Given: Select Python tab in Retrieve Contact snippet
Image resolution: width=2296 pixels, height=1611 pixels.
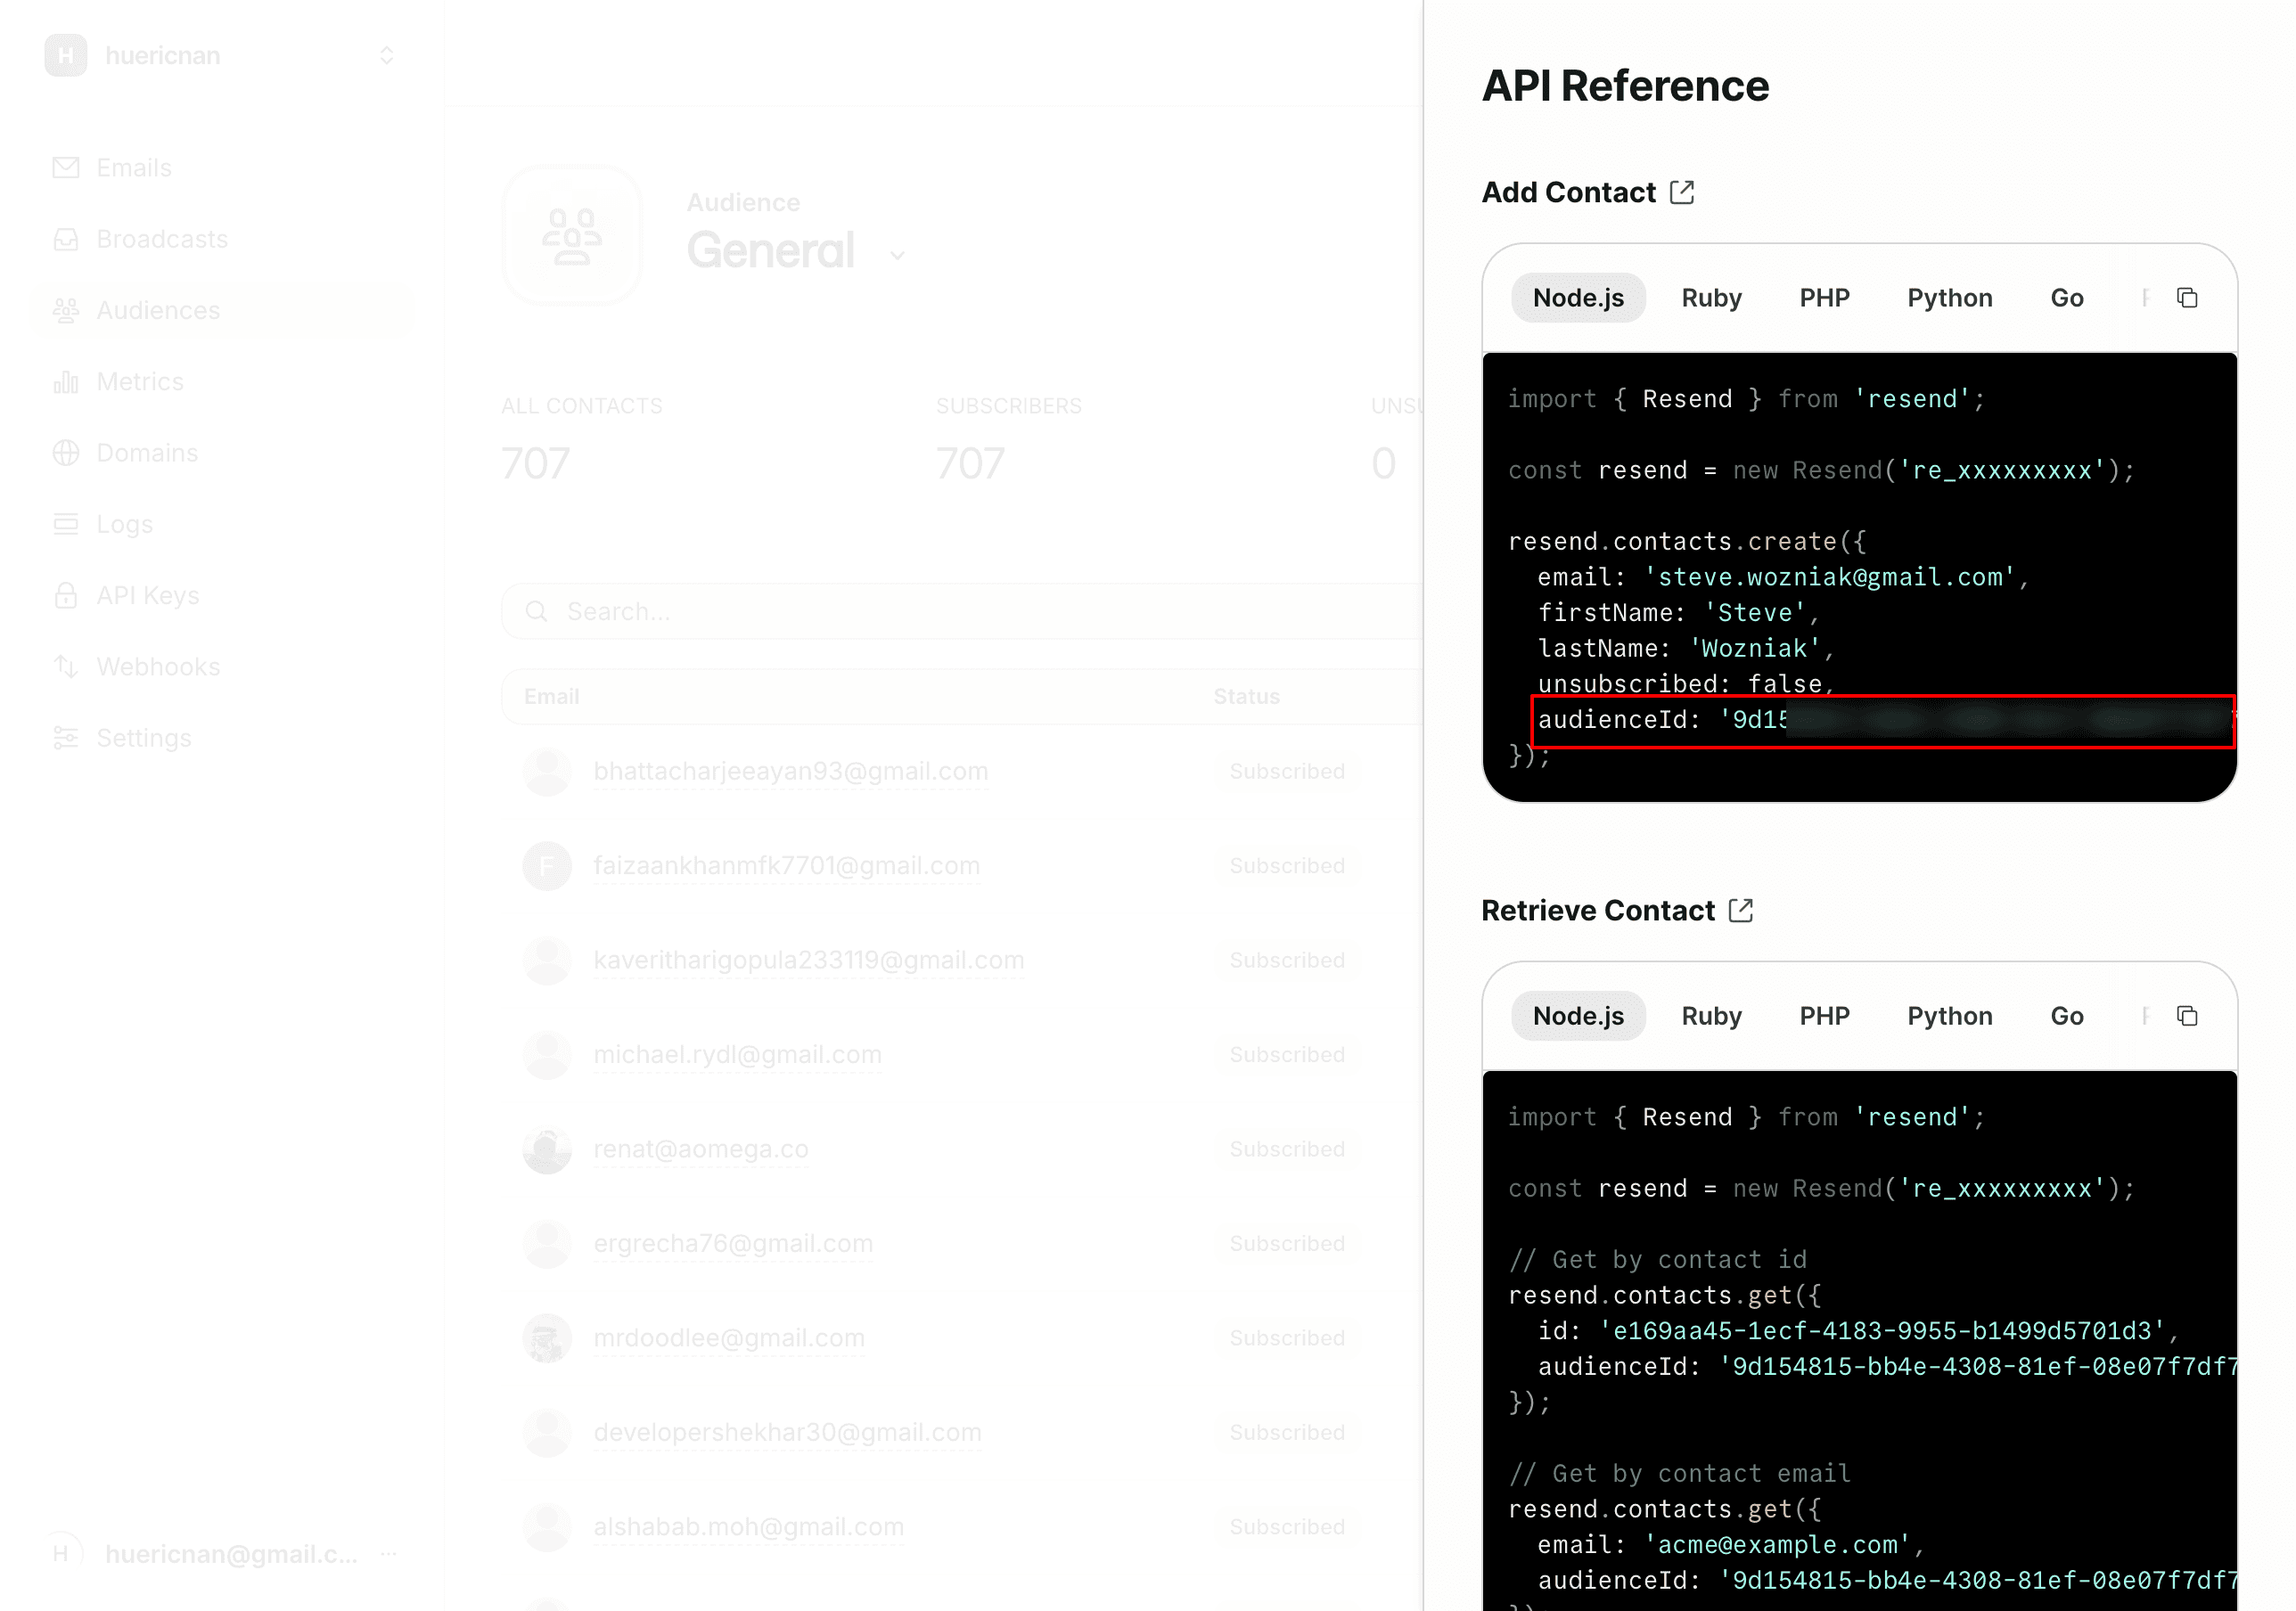Looking at the screenshot, I should click(1949, 1016).
